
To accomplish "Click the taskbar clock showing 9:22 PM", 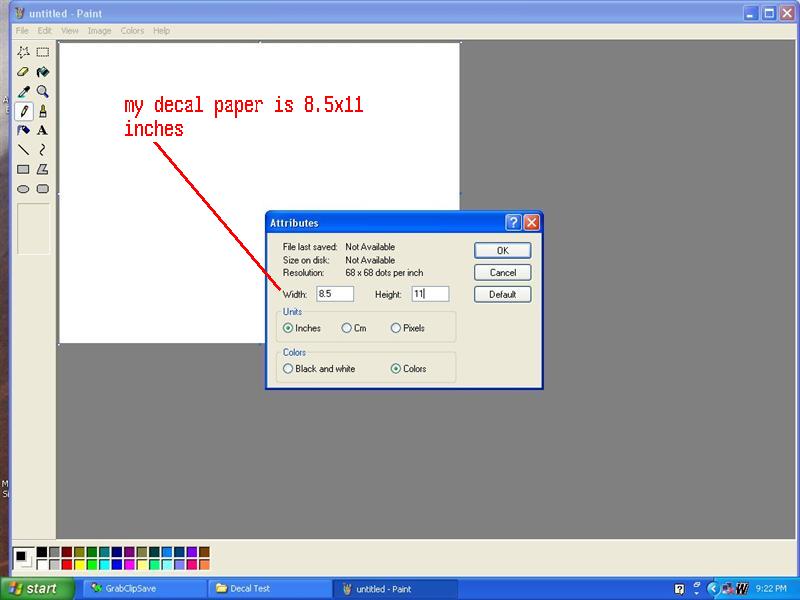I will (x=771, y=589).
